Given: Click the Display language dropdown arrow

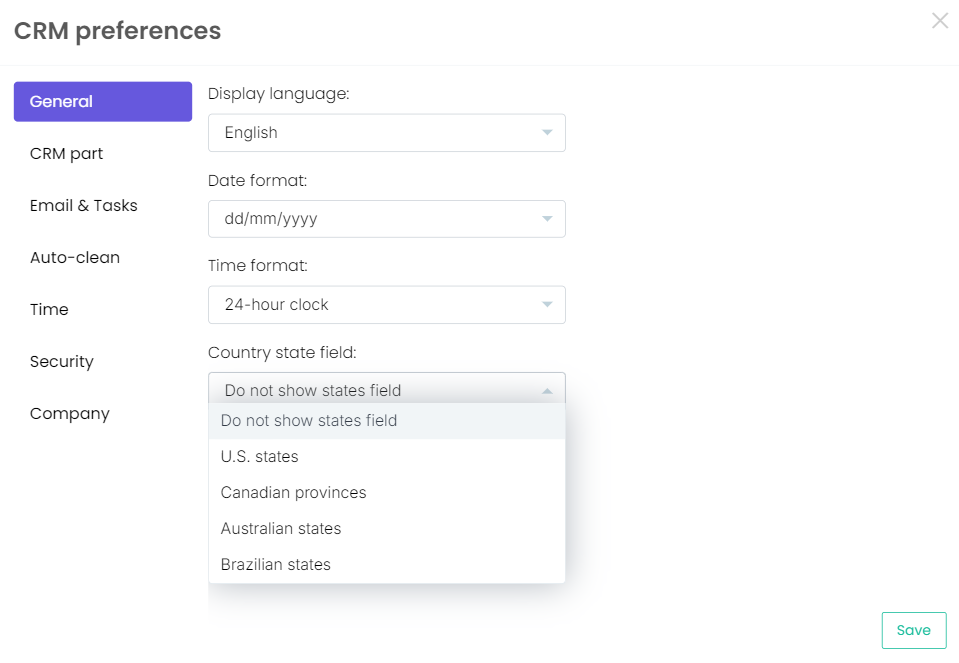Looking at the screenshot, I should [x=547, y=133].
